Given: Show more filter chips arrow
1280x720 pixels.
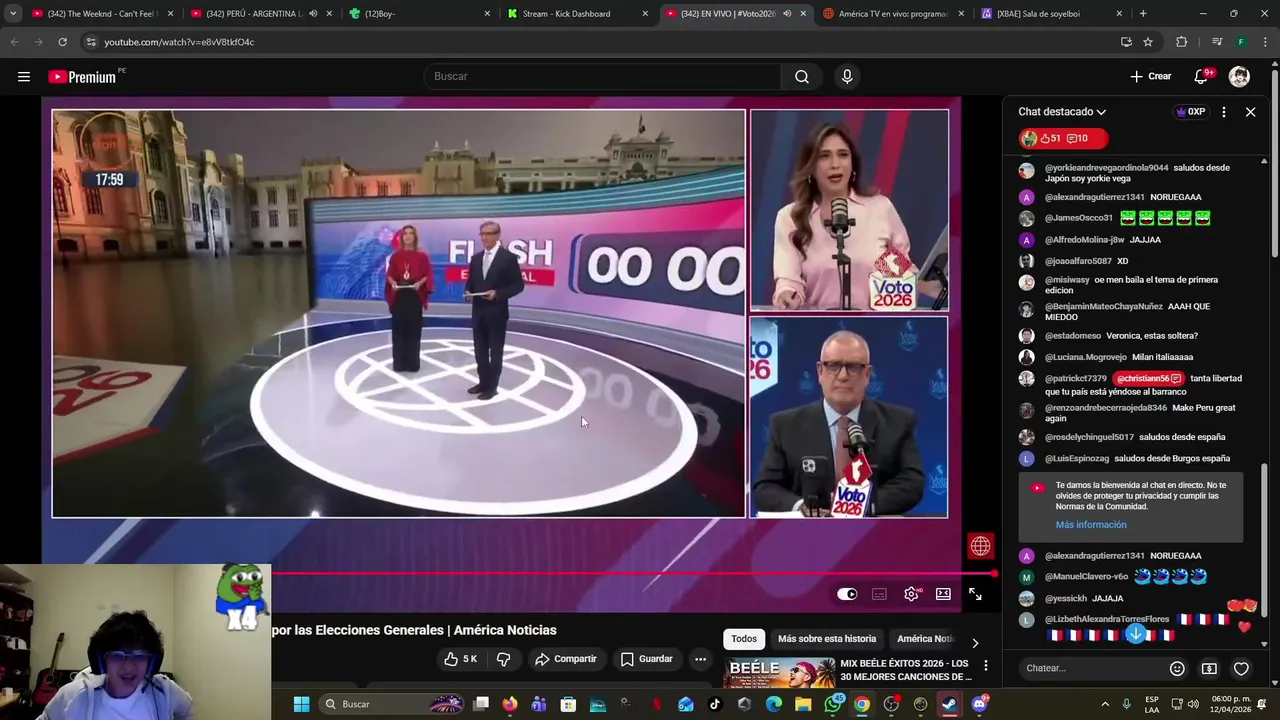Looking at the screenshot, I should pyautogui.click(x=975, y=642).
